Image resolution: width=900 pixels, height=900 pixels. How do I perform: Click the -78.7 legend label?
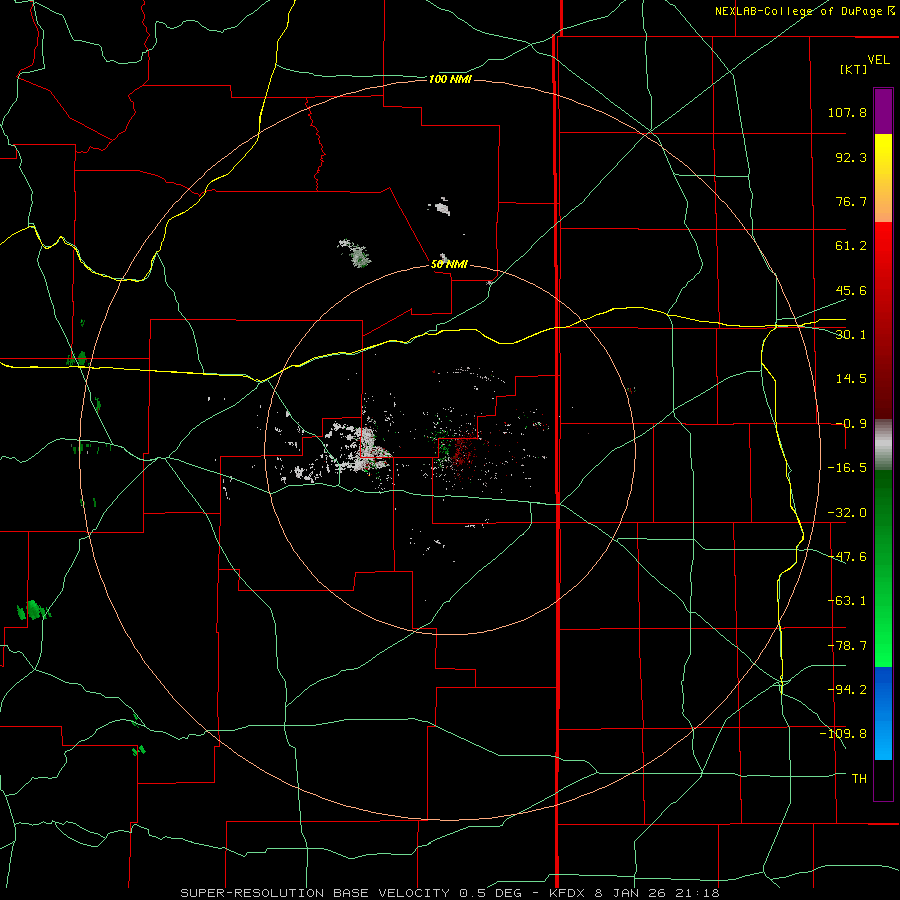847,646
